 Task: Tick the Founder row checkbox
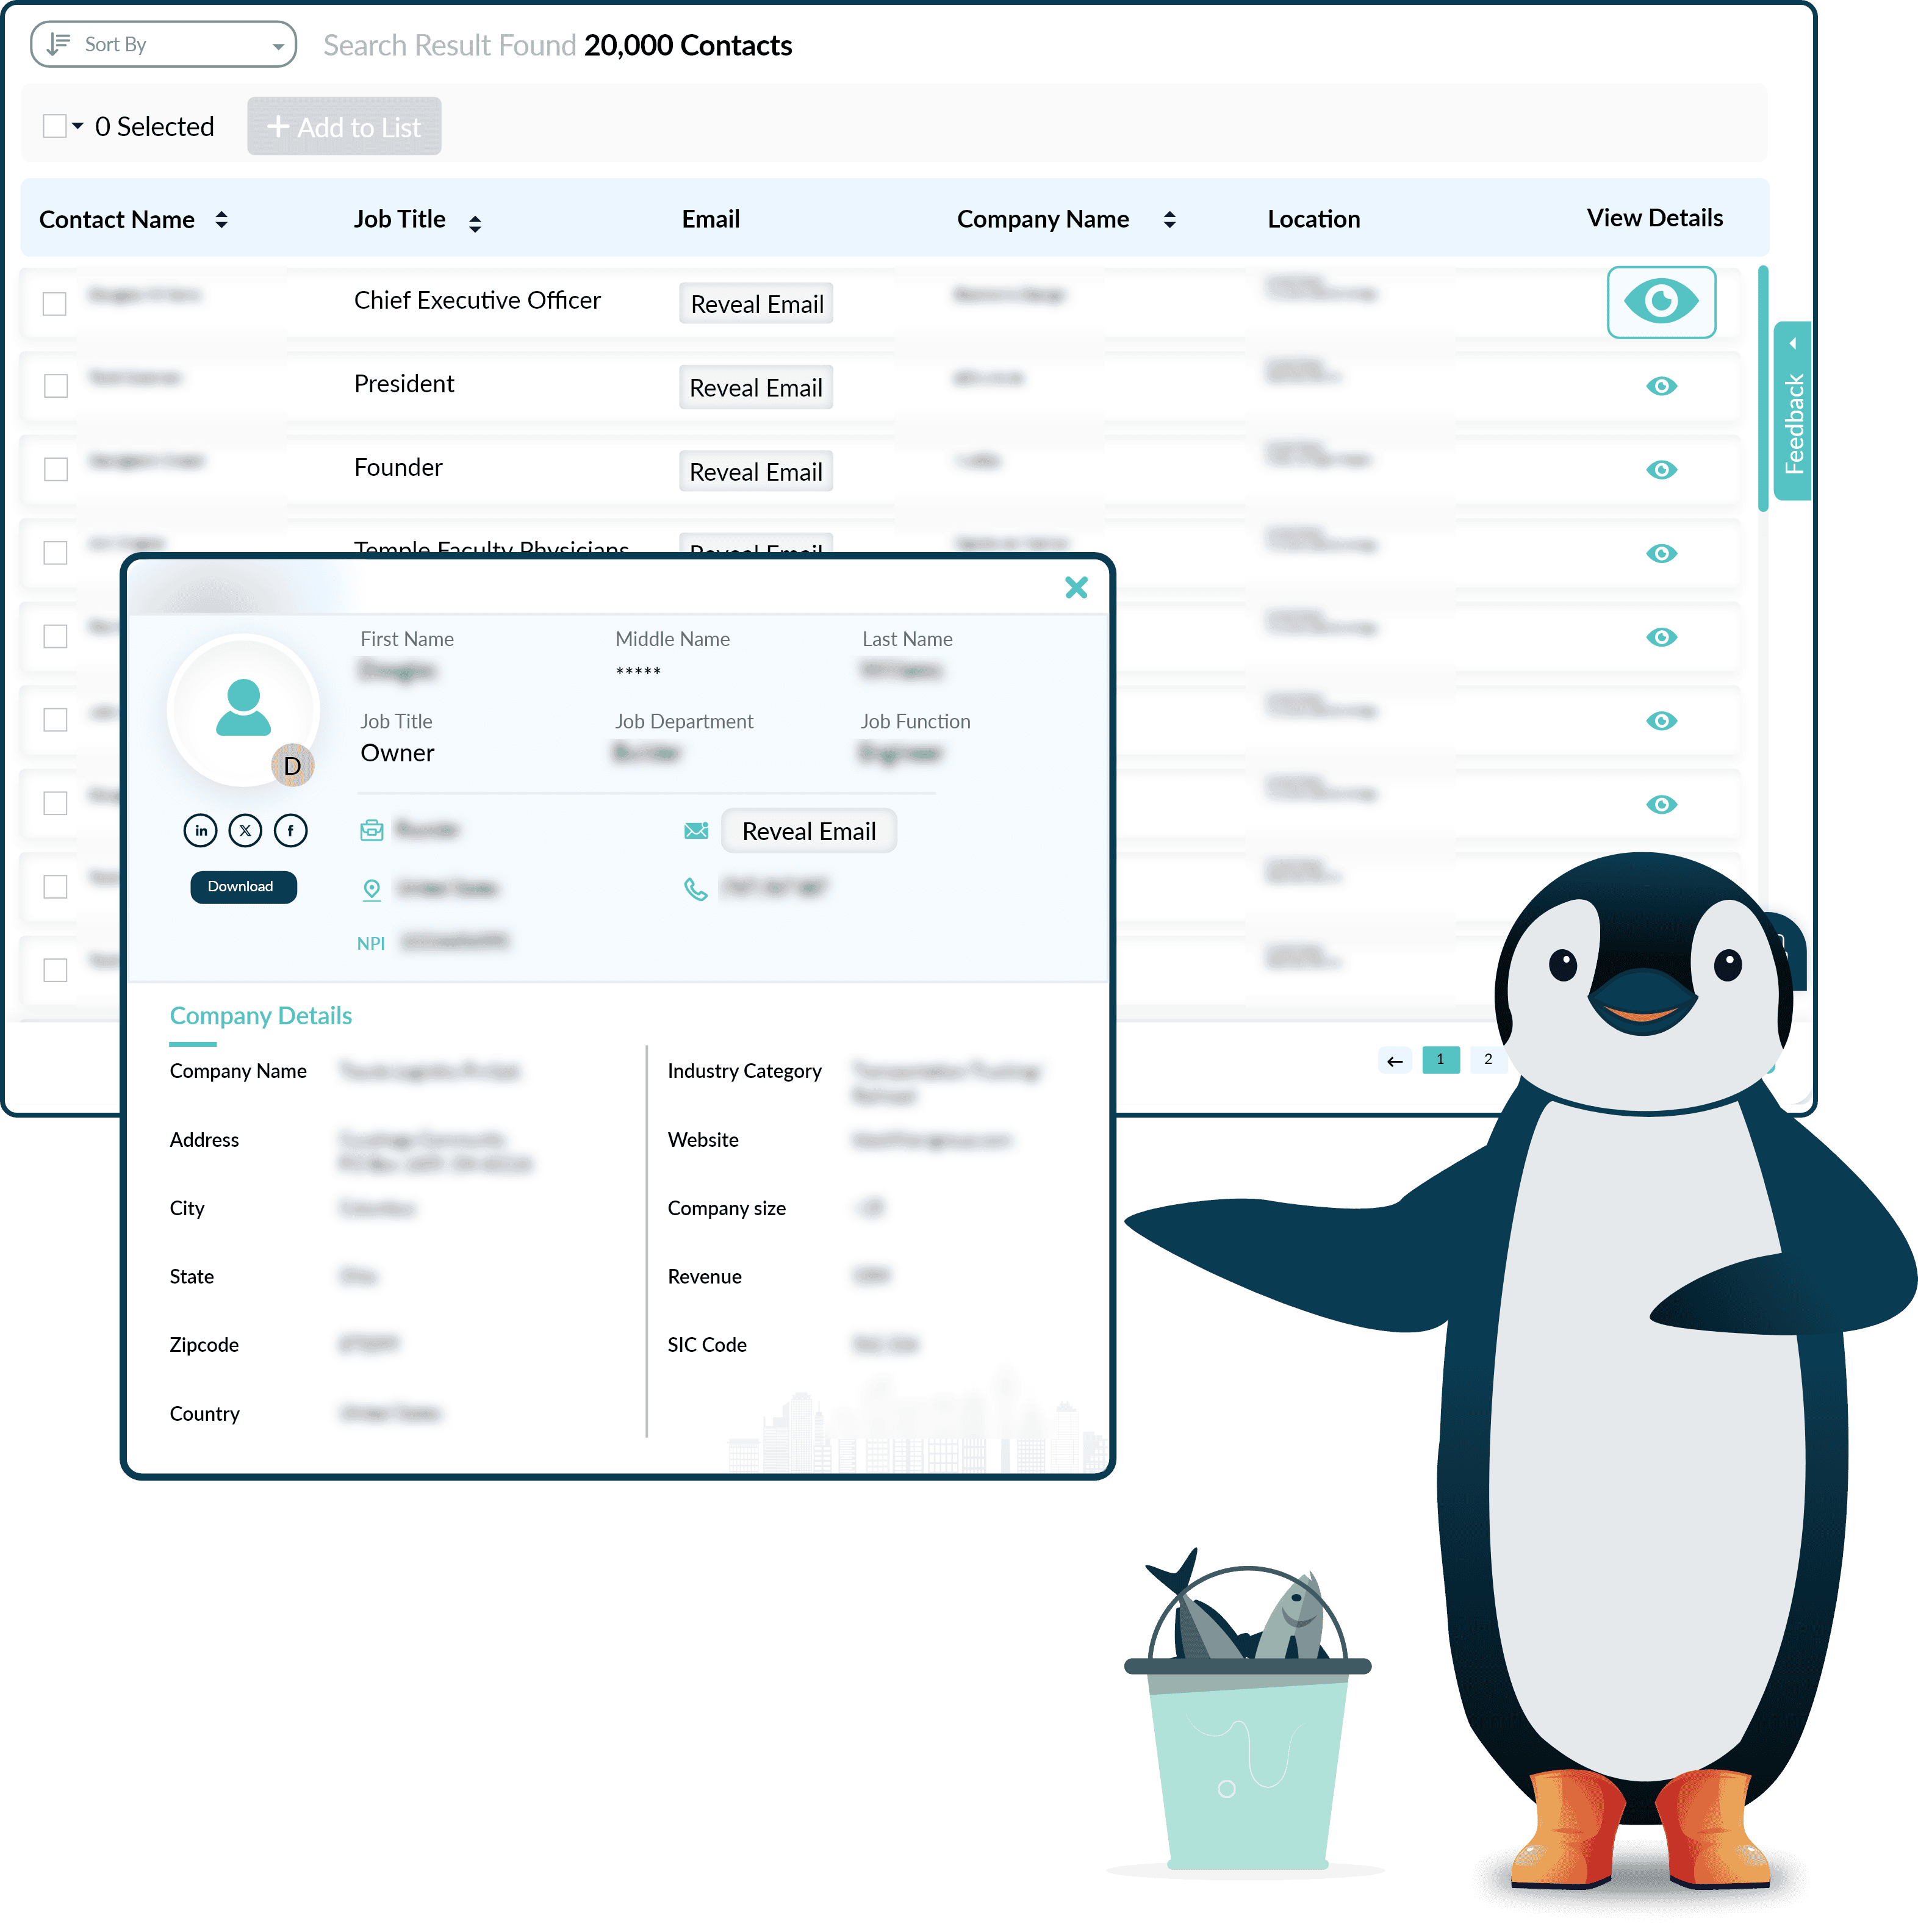click(55, 469)
